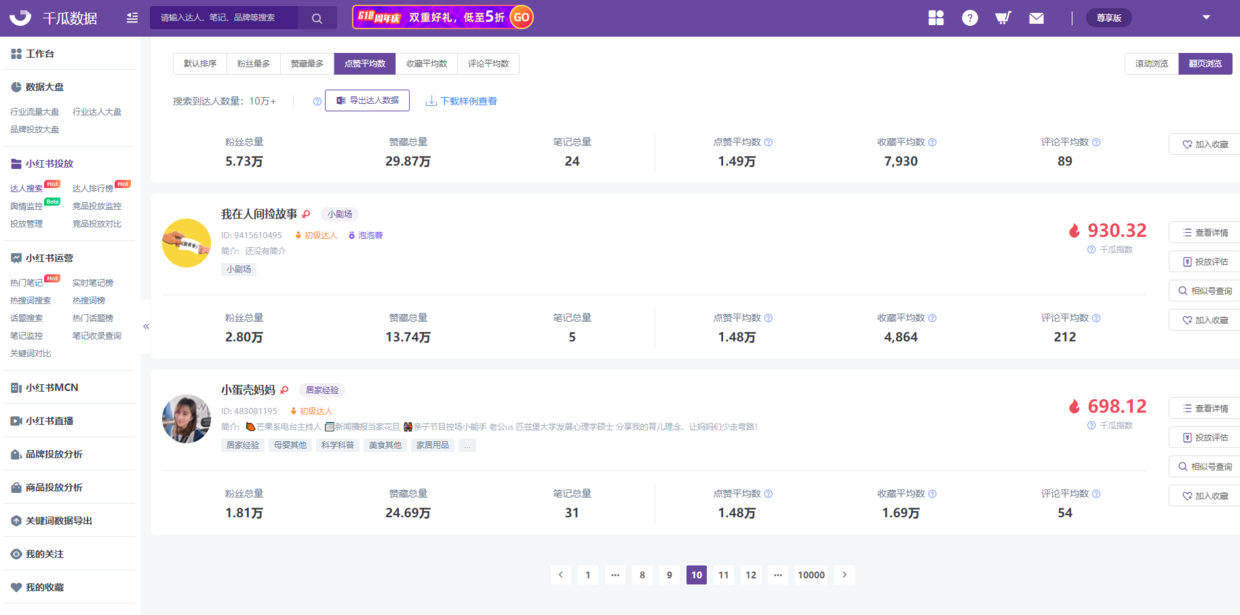Image resolution: width=1240 pixels, height=615 pixels.
Task: Click the search magnifier icon in header
Action: coord(317,18)
